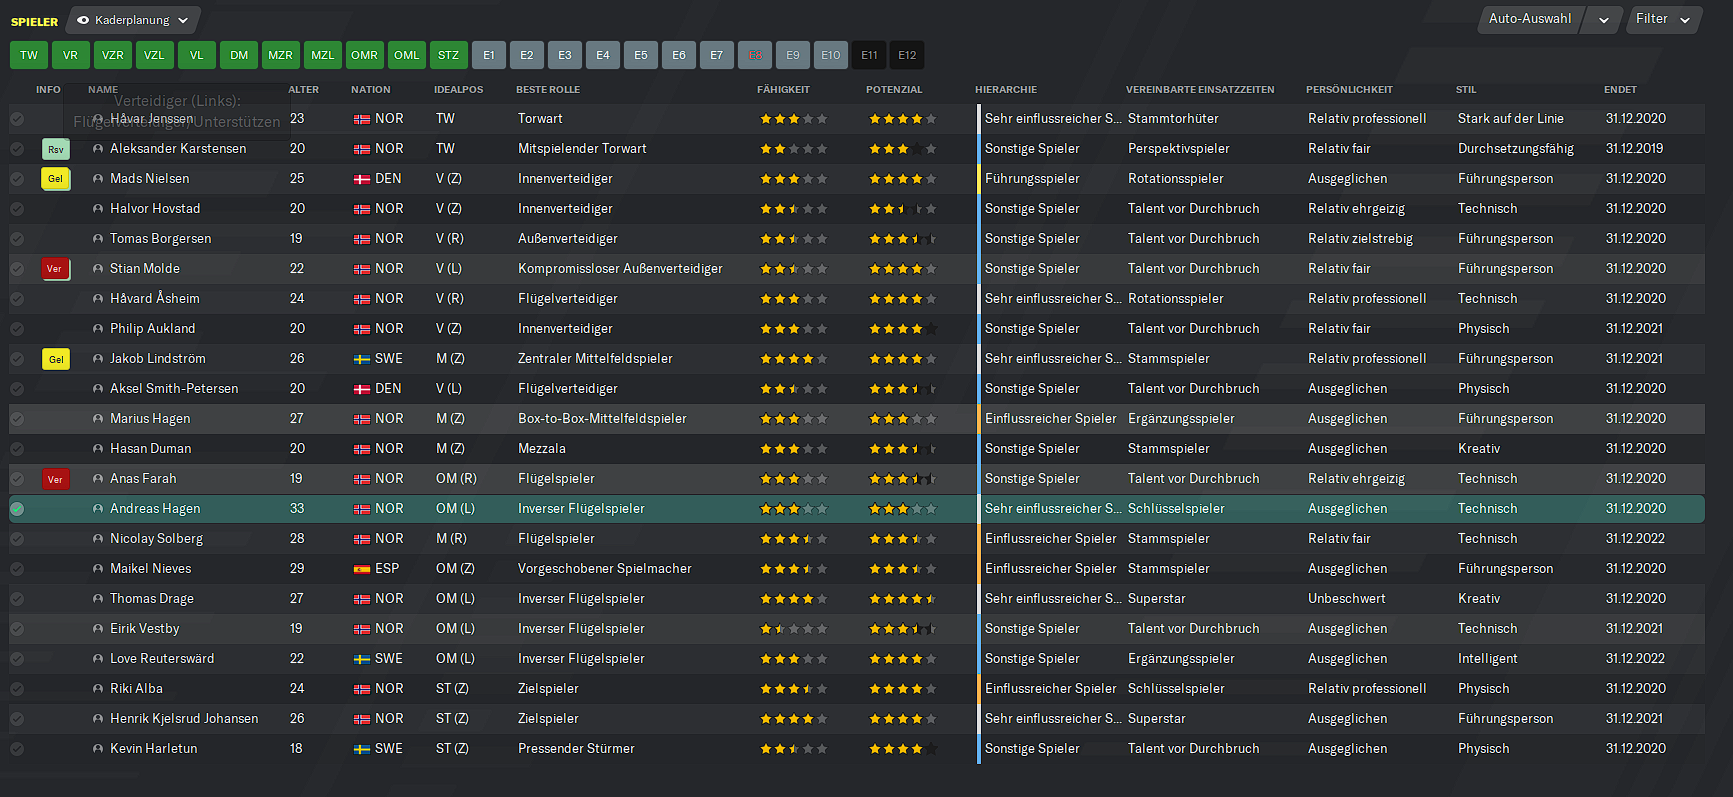Click the Spanish flag in Maikel Nieves row
The height and width of the screenshot is (797, 1733).
[x=362, y=569]
